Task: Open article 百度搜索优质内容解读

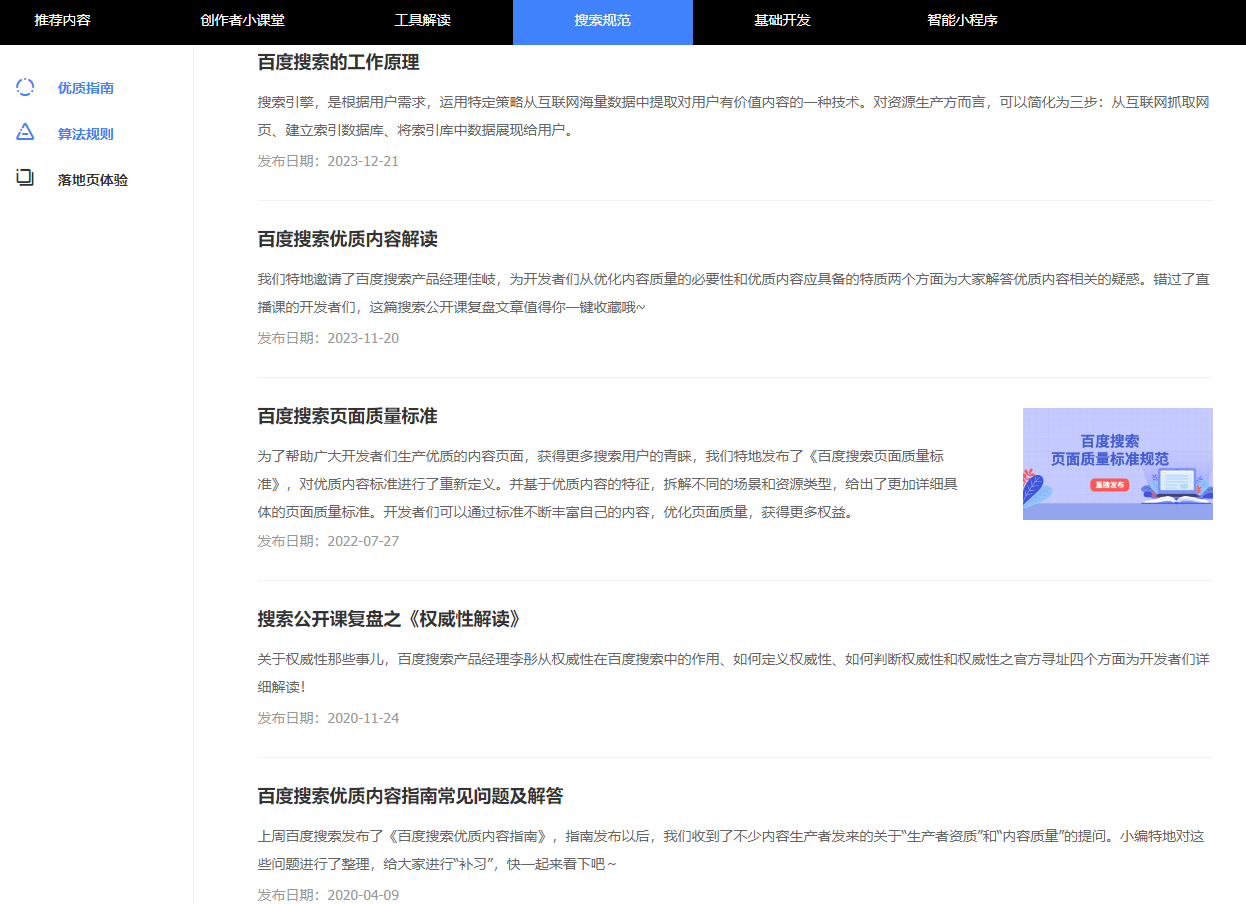Action: coord(347,239)
